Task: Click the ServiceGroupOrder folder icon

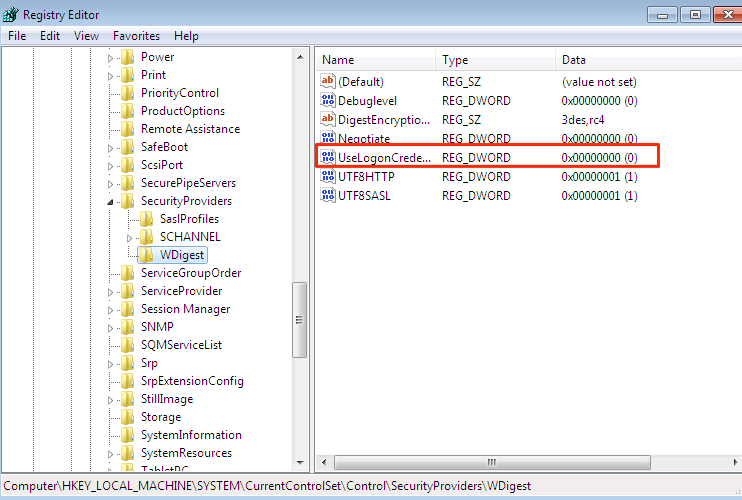Action: [127, 273]
